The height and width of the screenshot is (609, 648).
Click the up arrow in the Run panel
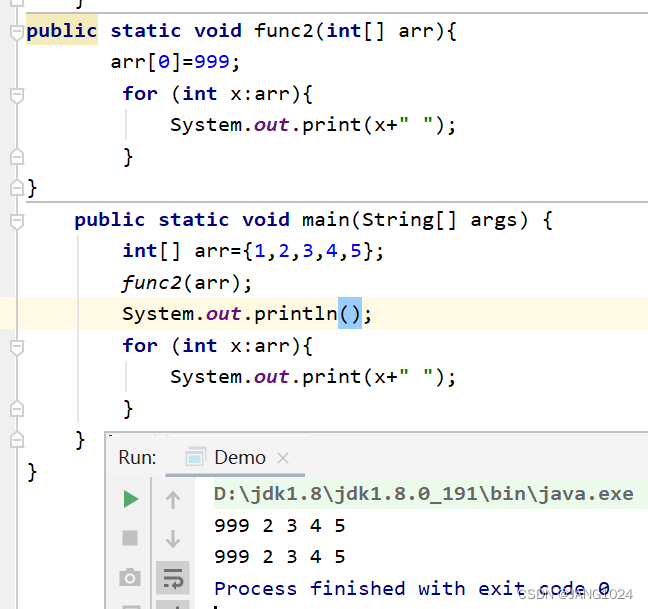pyautogui.click(x=173, y=500)
